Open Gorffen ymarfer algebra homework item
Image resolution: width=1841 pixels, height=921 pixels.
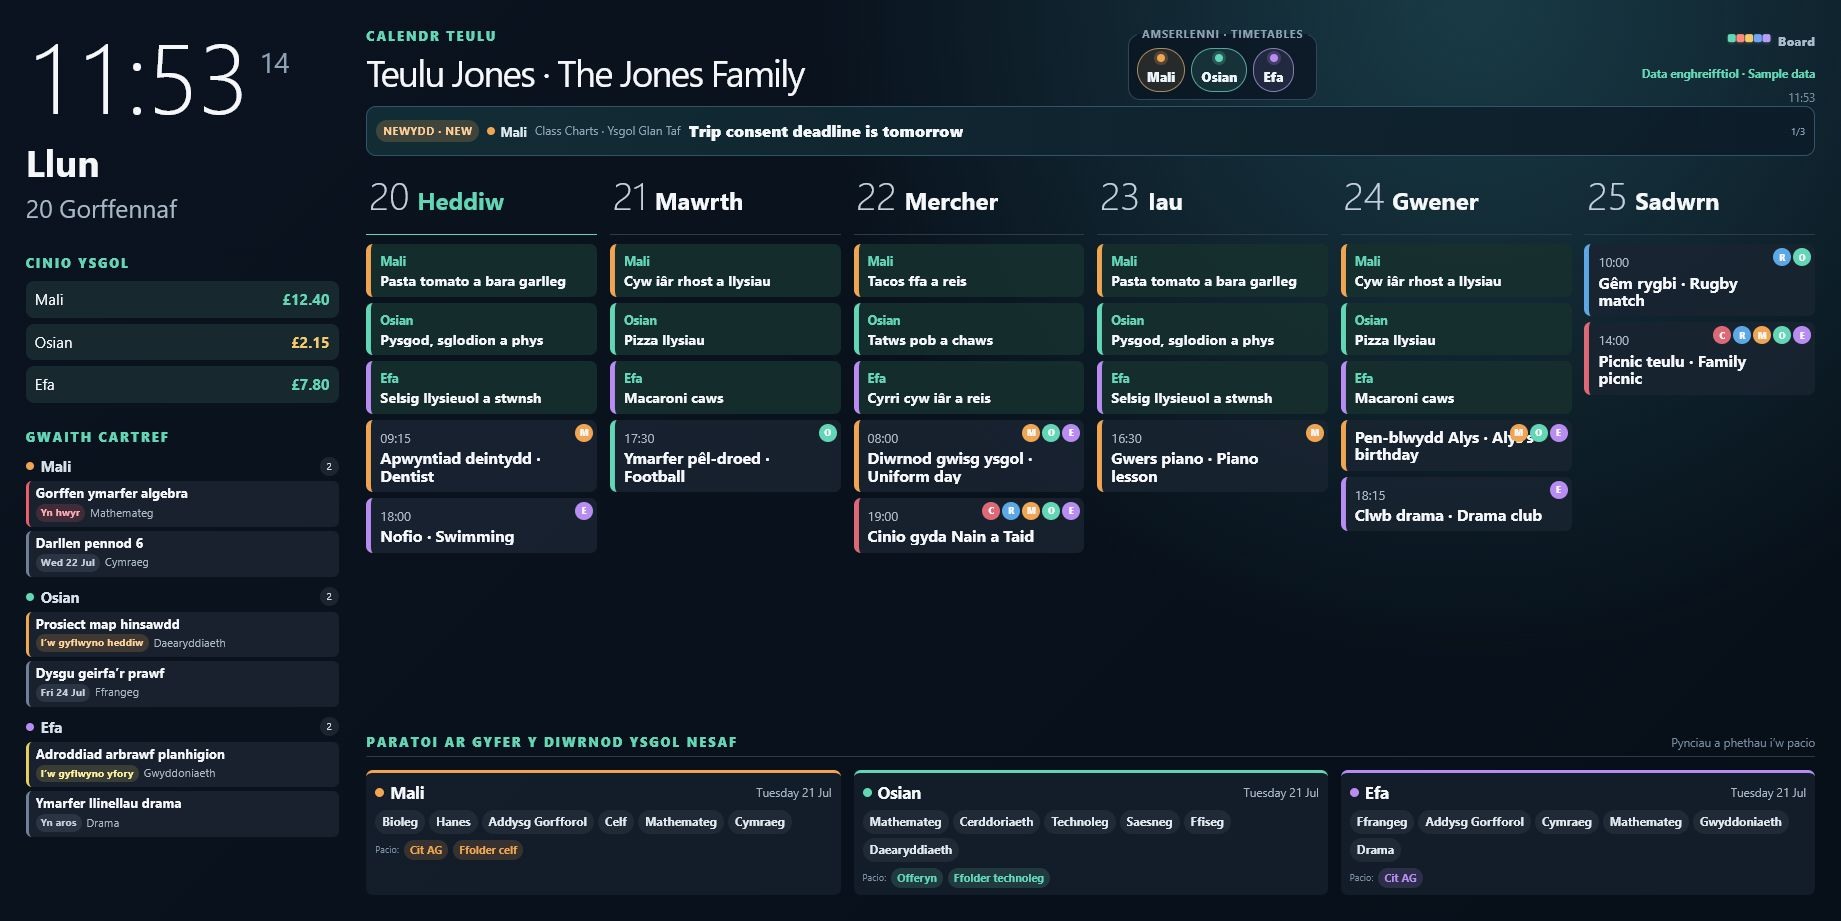coord(182,503)
